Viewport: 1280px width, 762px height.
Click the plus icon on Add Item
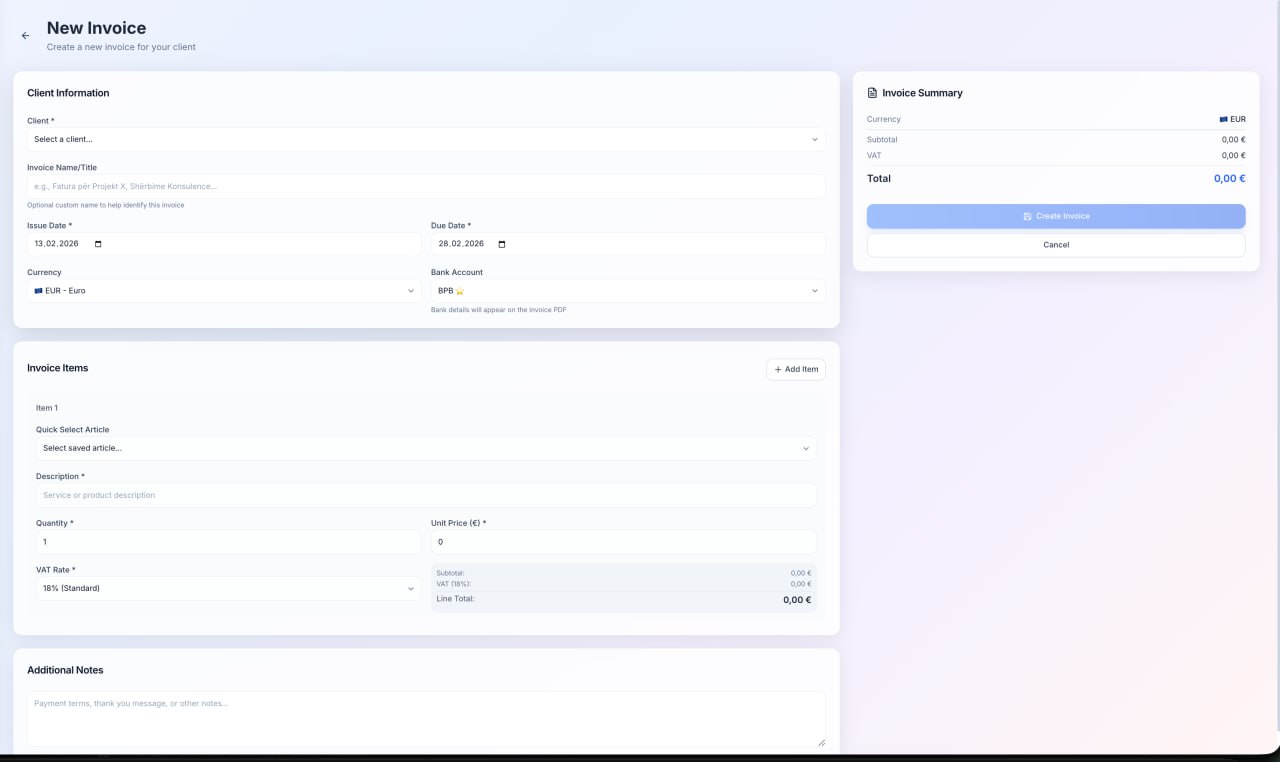[x=779, y=369]
